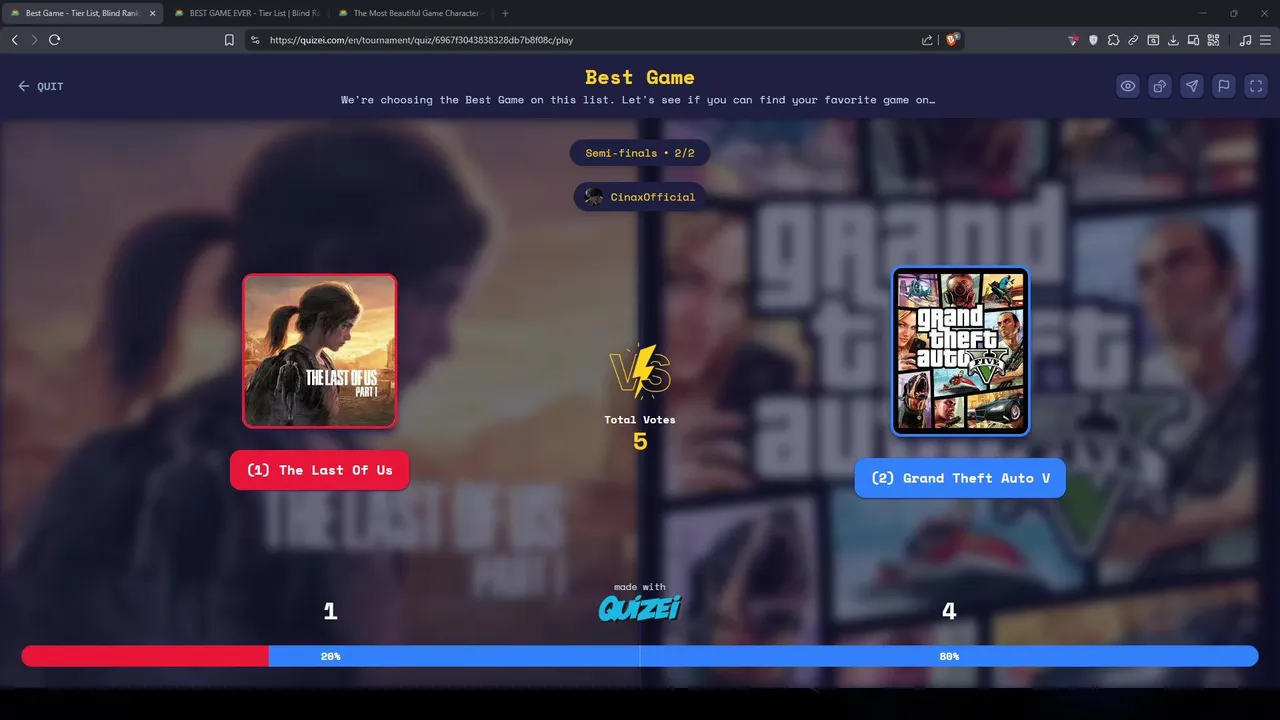This screenshot has height=720, width=1280.
Task: Click the QUIT back link
Action: click(40, 86)
